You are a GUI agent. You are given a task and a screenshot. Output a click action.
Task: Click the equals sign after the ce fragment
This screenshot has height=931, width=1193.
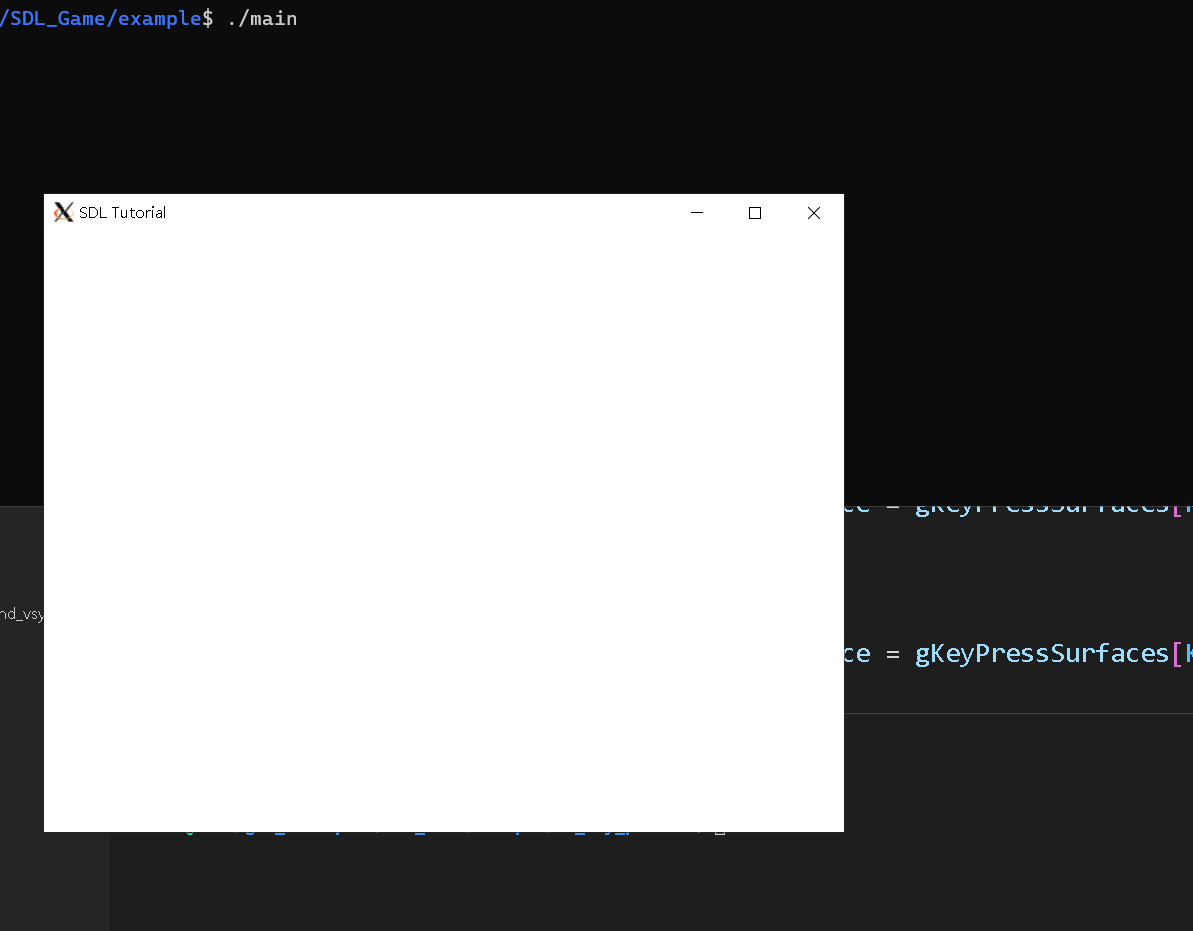(892, 652)
